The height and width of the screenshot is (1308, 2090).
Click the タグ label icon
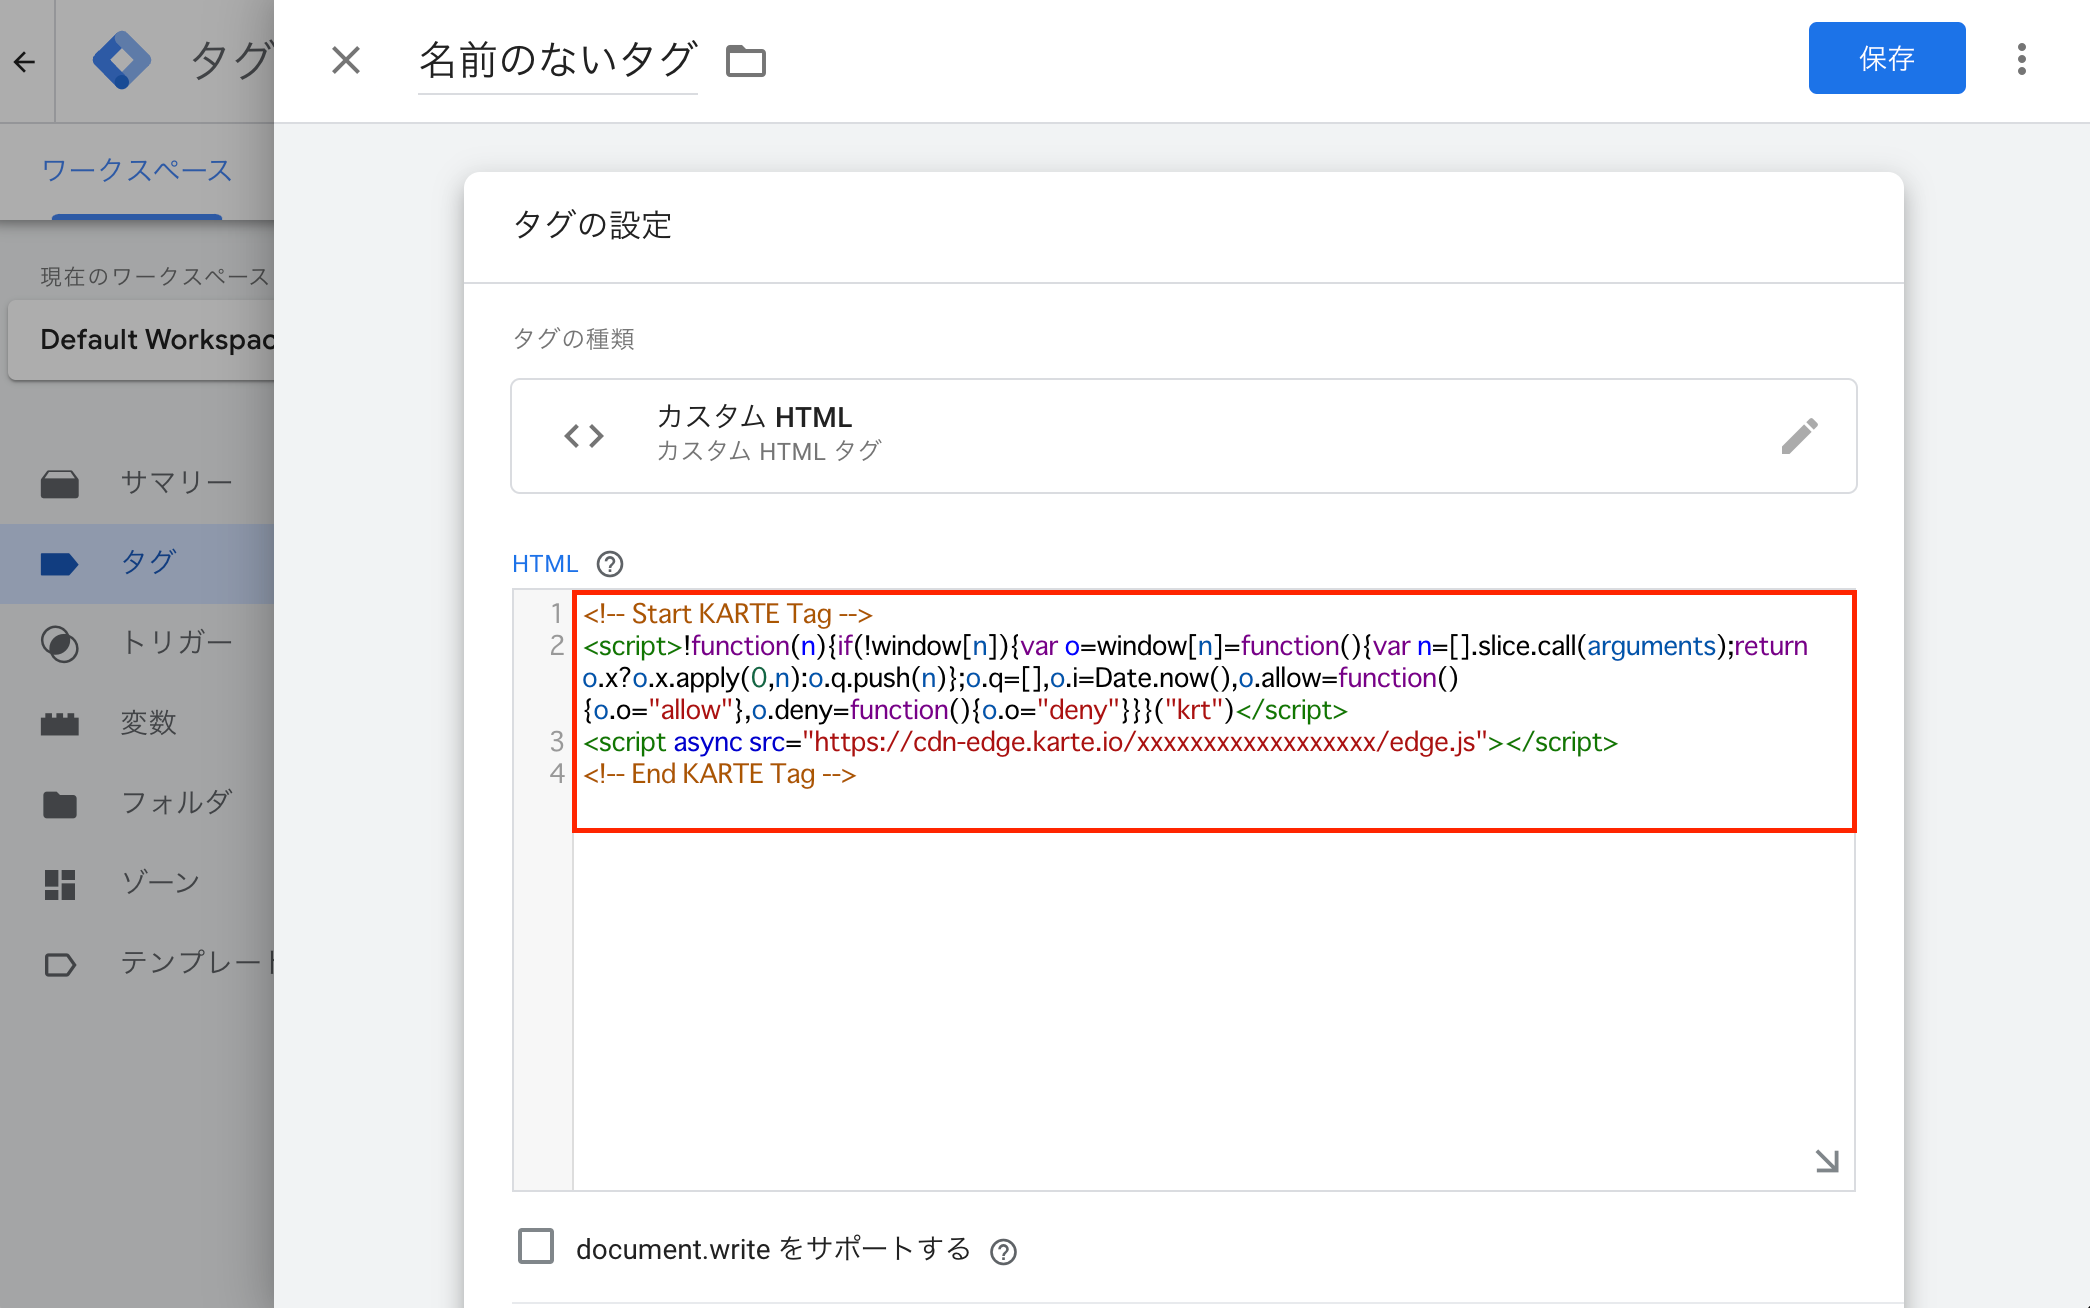(x=60, y=564)
